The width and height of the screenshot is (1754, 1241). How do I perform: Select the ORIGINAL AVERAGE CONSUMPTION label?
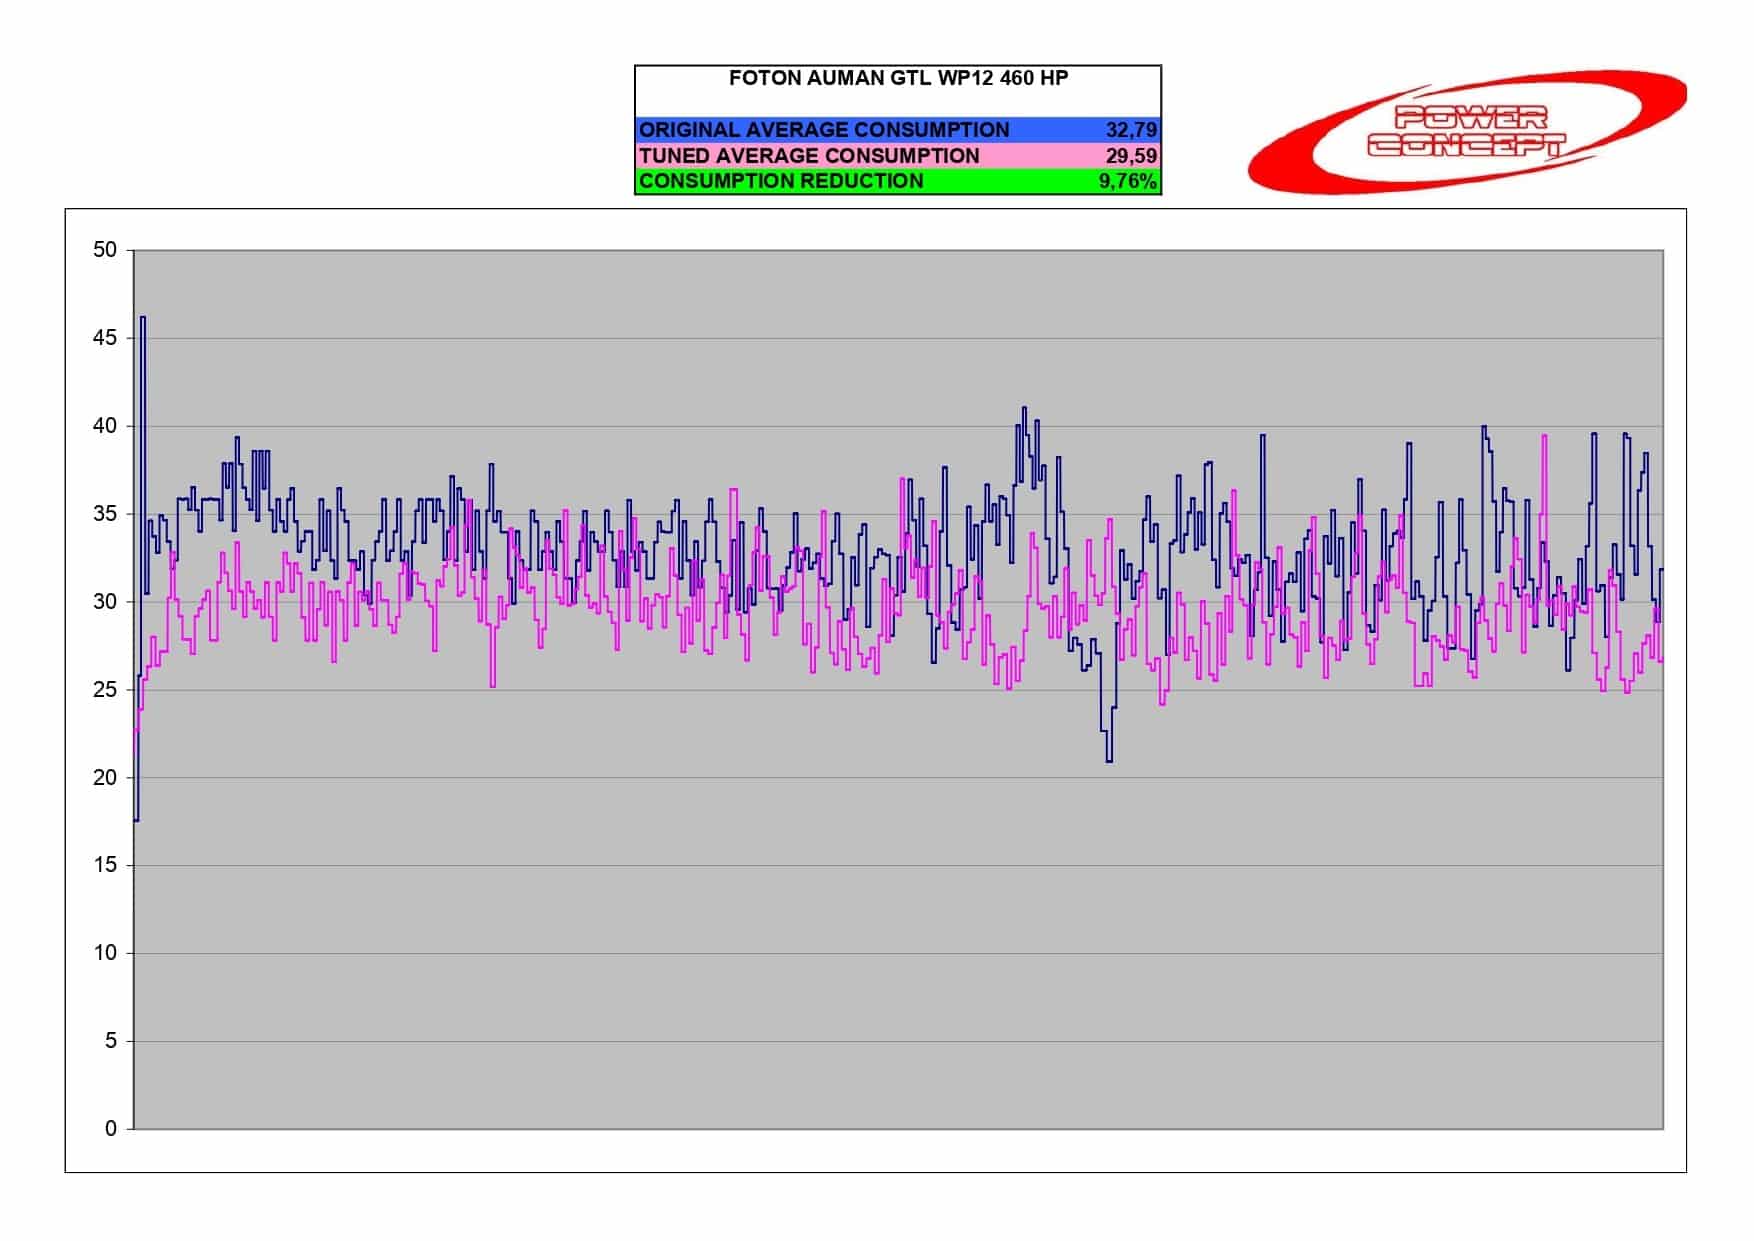(824, 130)
